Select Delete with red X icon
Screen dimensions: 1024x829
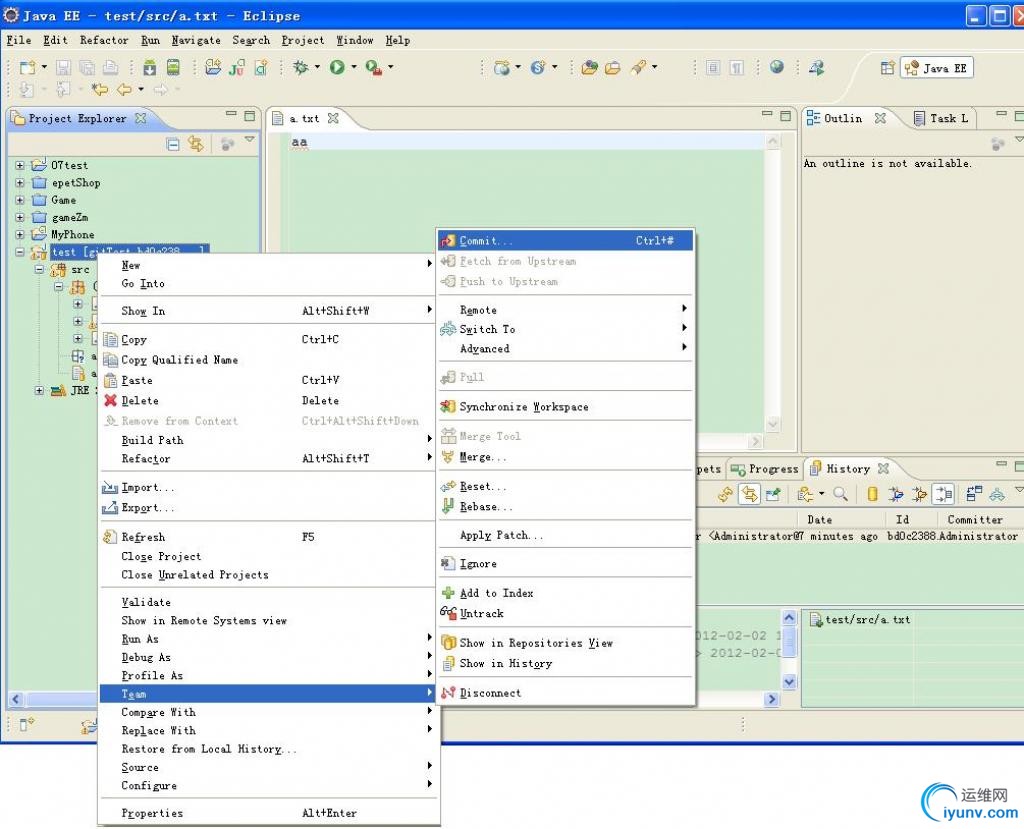click(268, 400)
